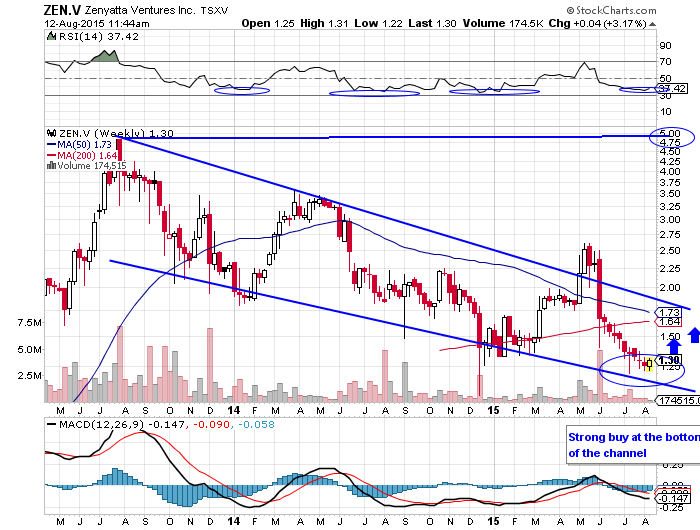Click the RSI(14) 37.42 indicator label
Image resolution: width=700 pixels, height=530 pixels.
tap(99, 37)
